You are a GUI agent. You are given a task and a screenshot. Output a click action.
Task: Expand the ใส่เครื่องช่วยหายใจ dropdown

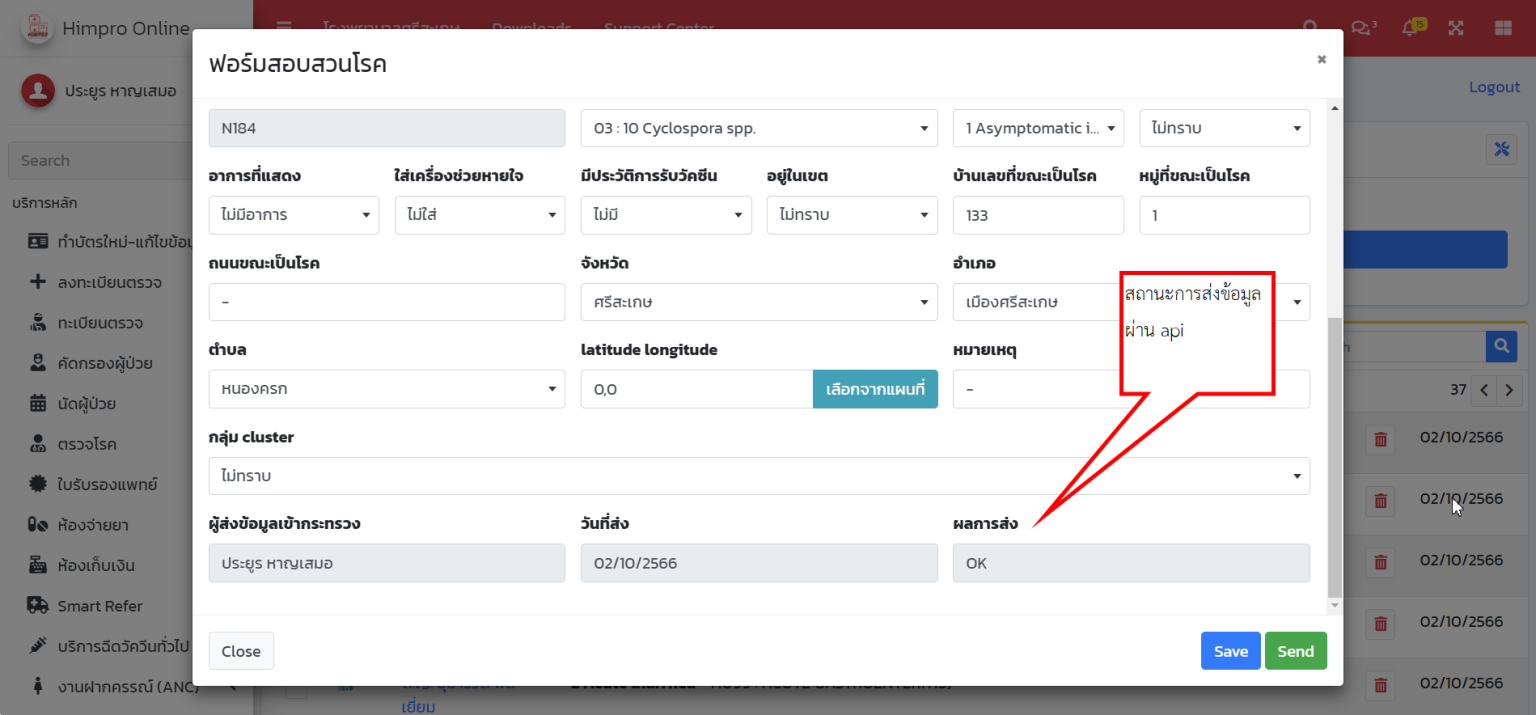coord(480,215)
